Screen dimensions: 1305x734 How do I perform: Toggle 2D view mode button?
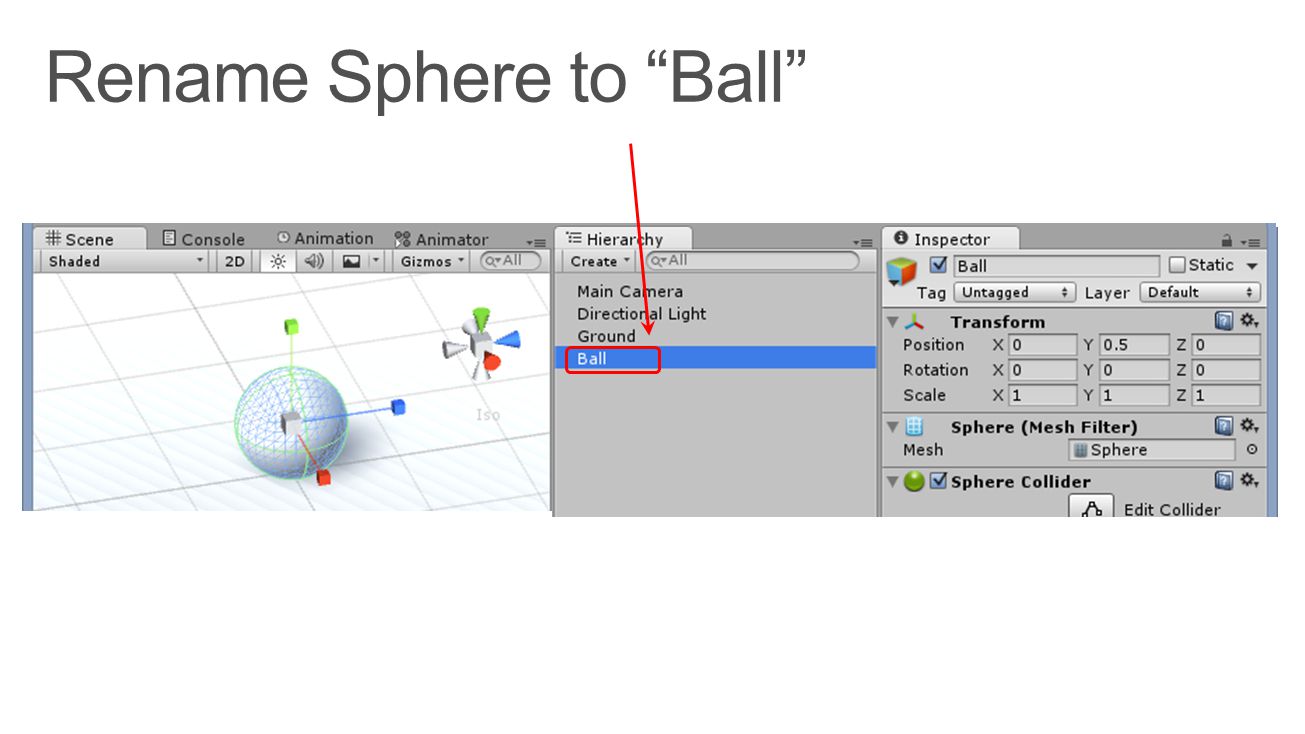234,261
